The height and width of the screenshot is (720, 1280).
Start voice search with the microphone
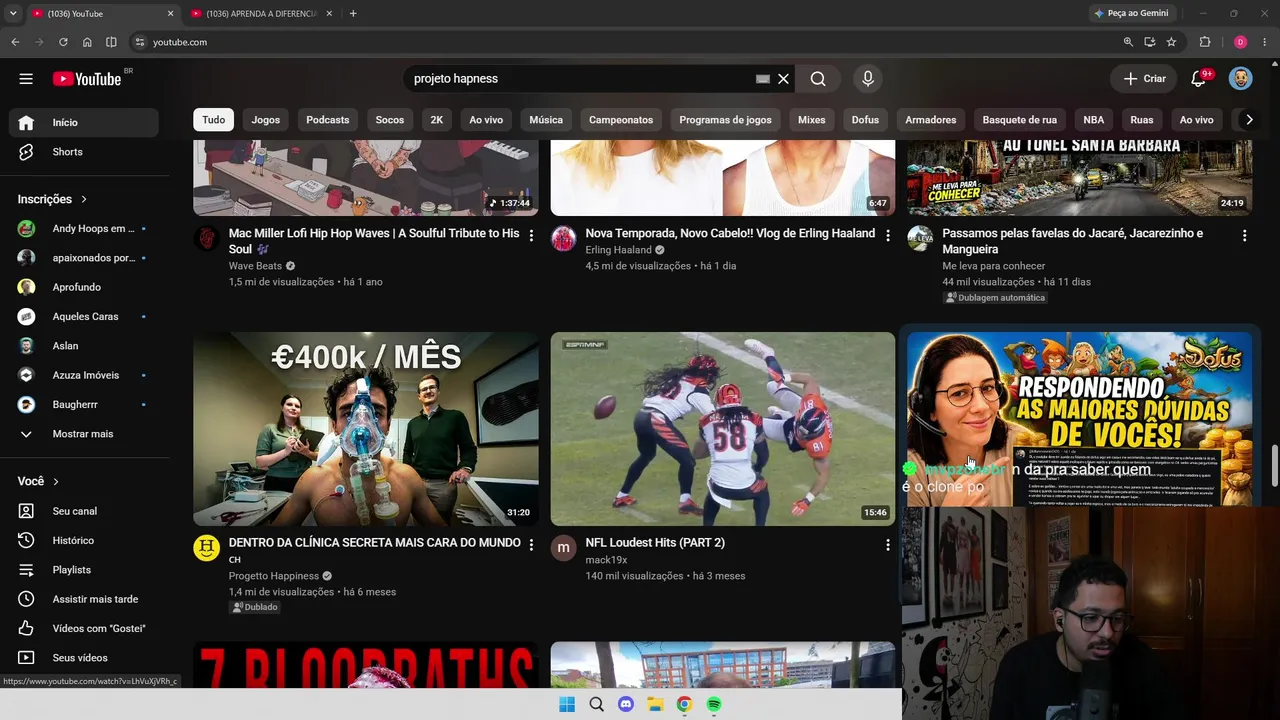click(867, 79)
